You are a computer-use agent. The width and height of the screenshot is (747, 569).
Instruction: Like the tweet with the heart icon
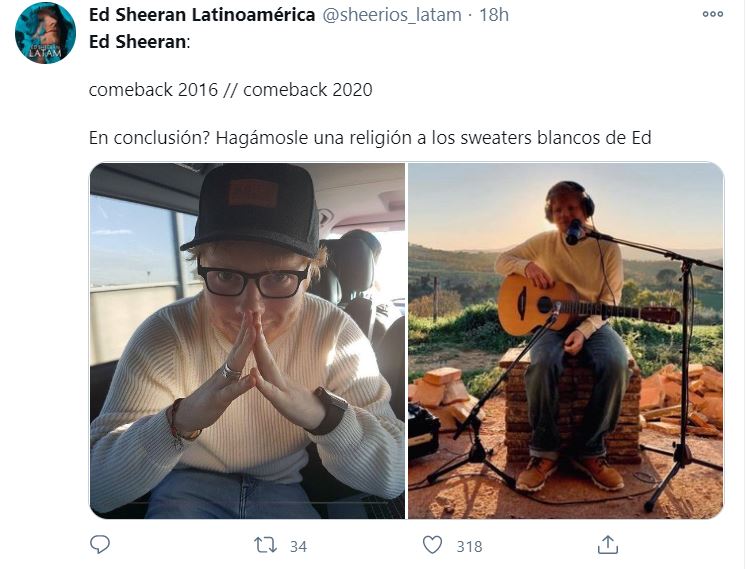432,545
